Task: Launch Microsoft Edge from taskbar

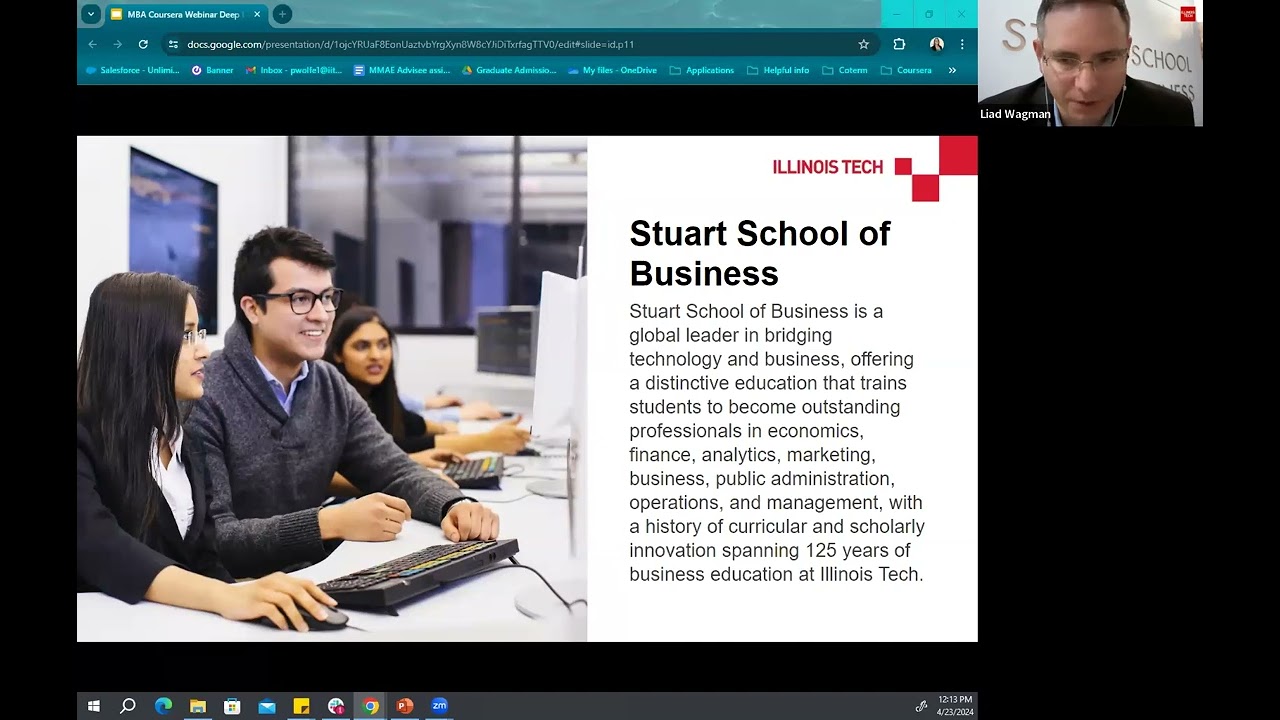Action: pyautogui.click(x=163, y=706)
